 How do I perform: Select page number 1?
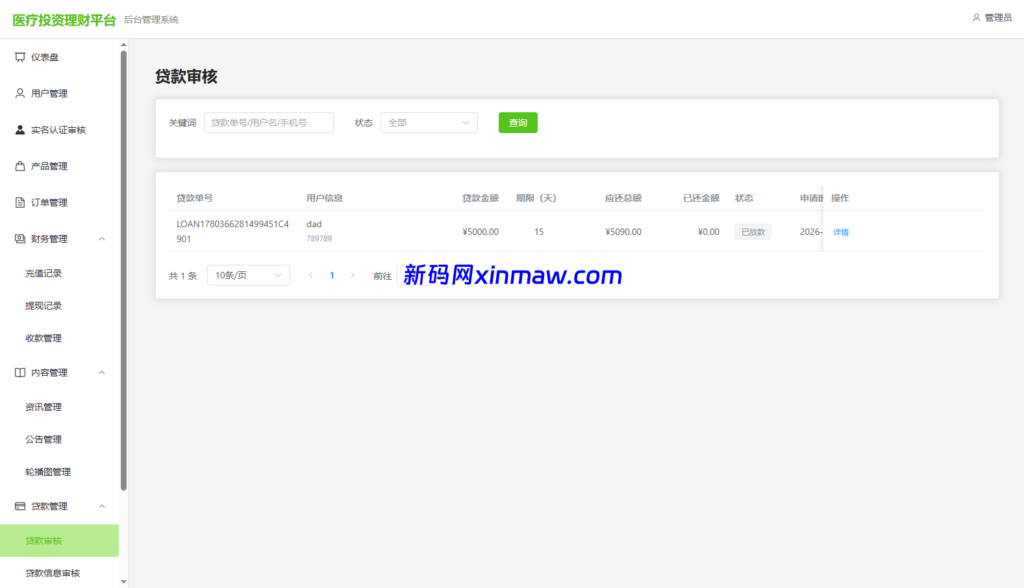point(332,275)
